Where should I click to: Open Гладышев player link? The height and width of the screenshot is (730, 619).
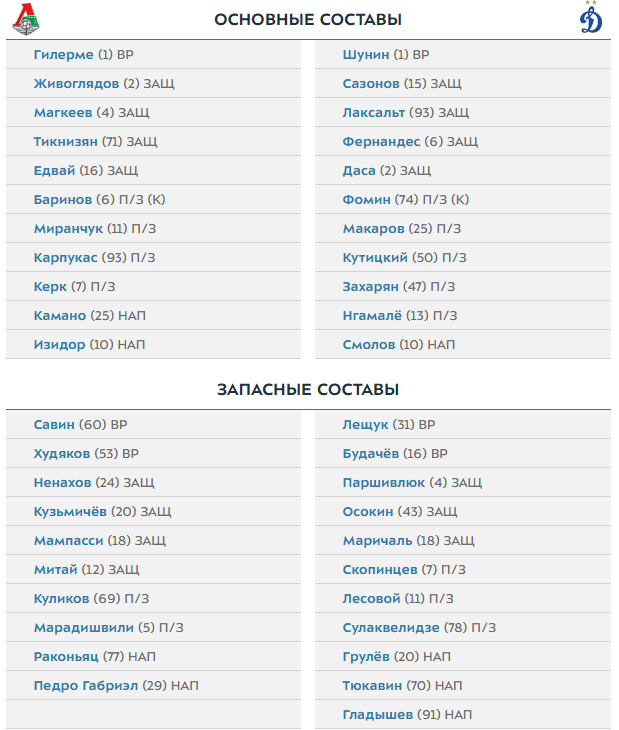(378, 715)
